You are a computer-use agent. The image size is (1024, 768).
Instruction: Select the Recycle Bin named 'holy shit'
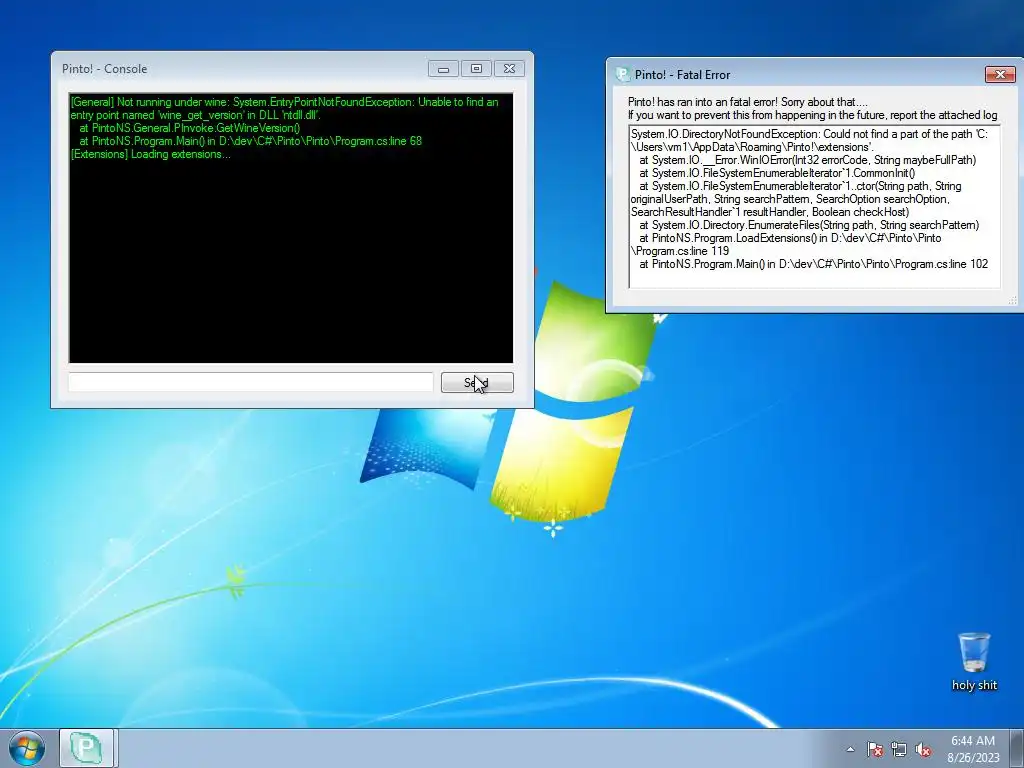tap(974, 662)
